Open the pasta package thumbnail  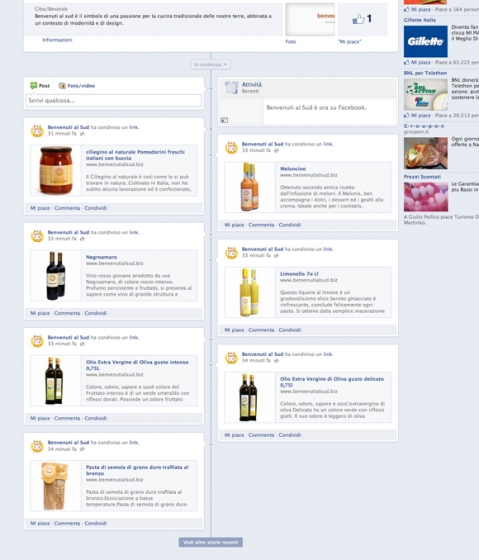click(x=55, y=486)
